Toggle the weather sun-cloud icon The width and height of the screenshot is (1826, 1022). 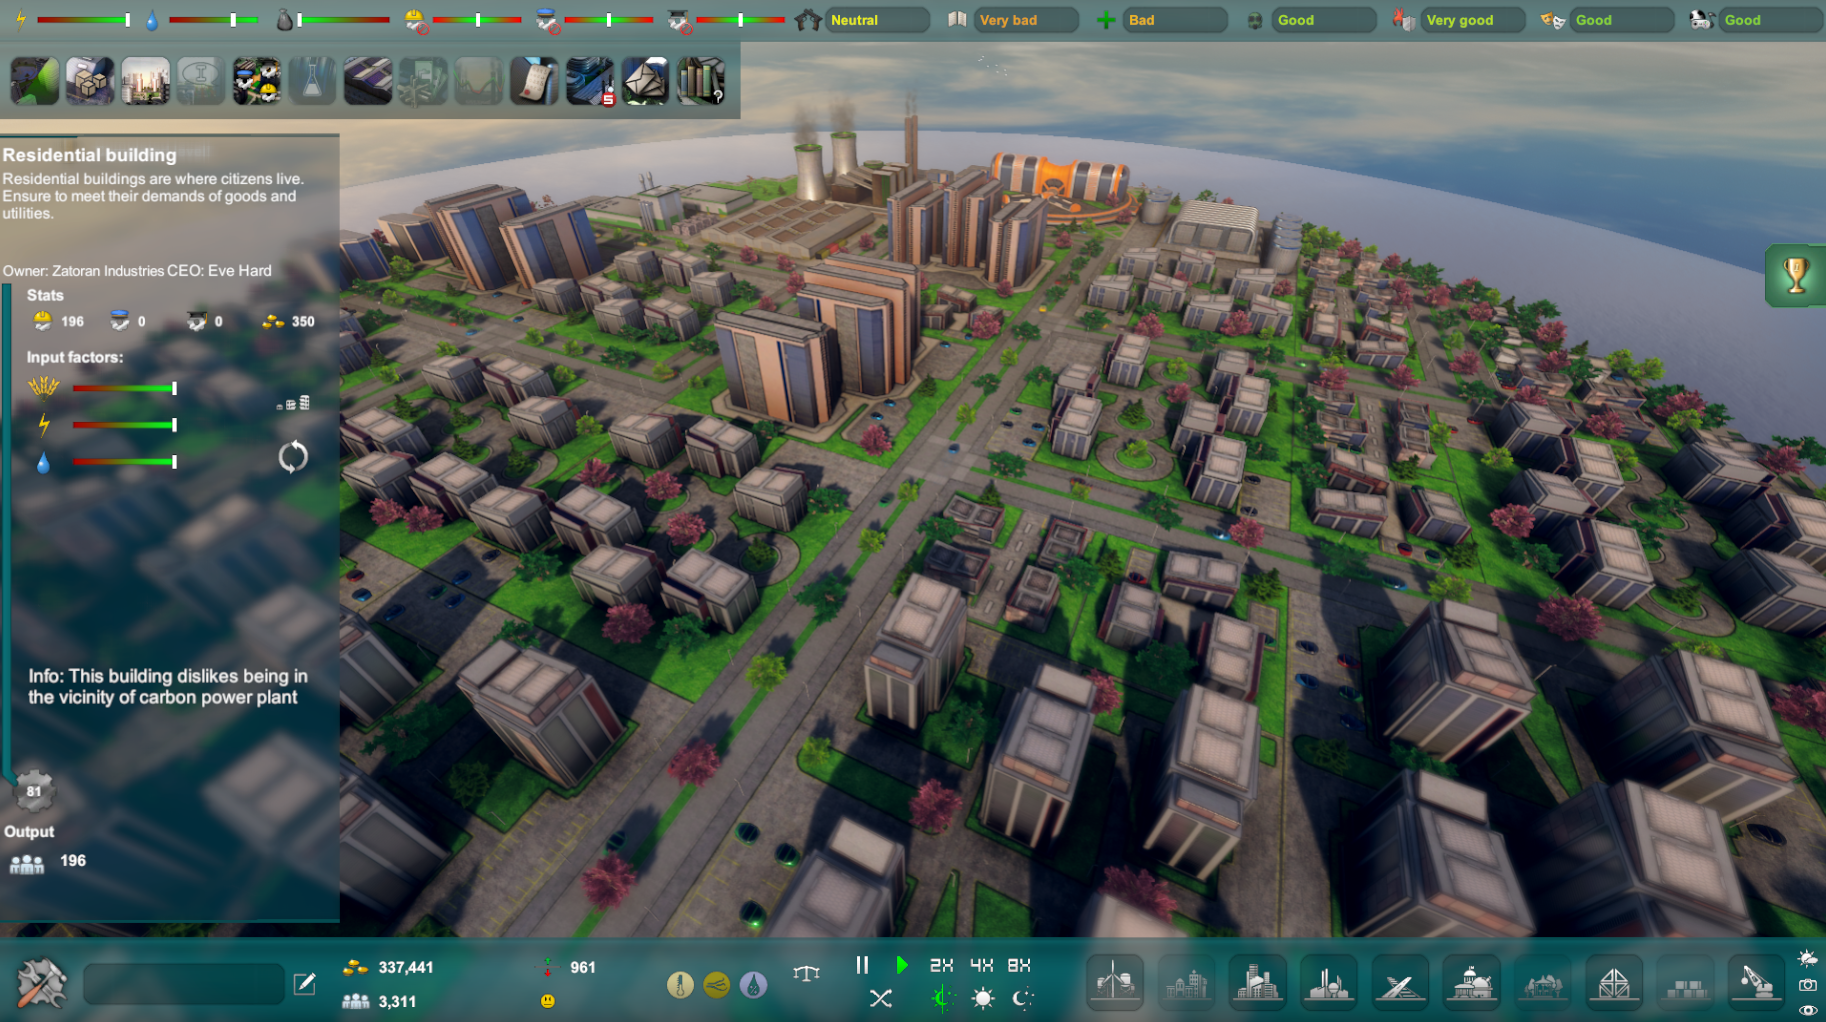point(1808,958)
